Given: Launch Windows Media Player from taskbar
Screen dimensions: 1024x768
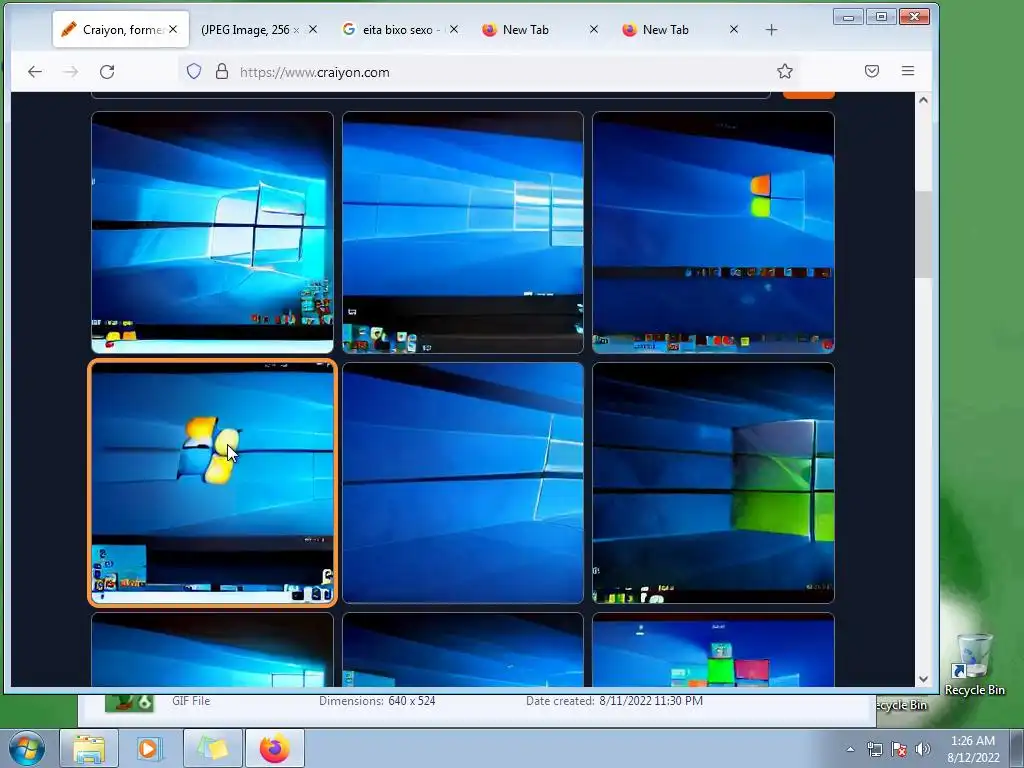Looking at the screenshot, I should pos(150,748).
